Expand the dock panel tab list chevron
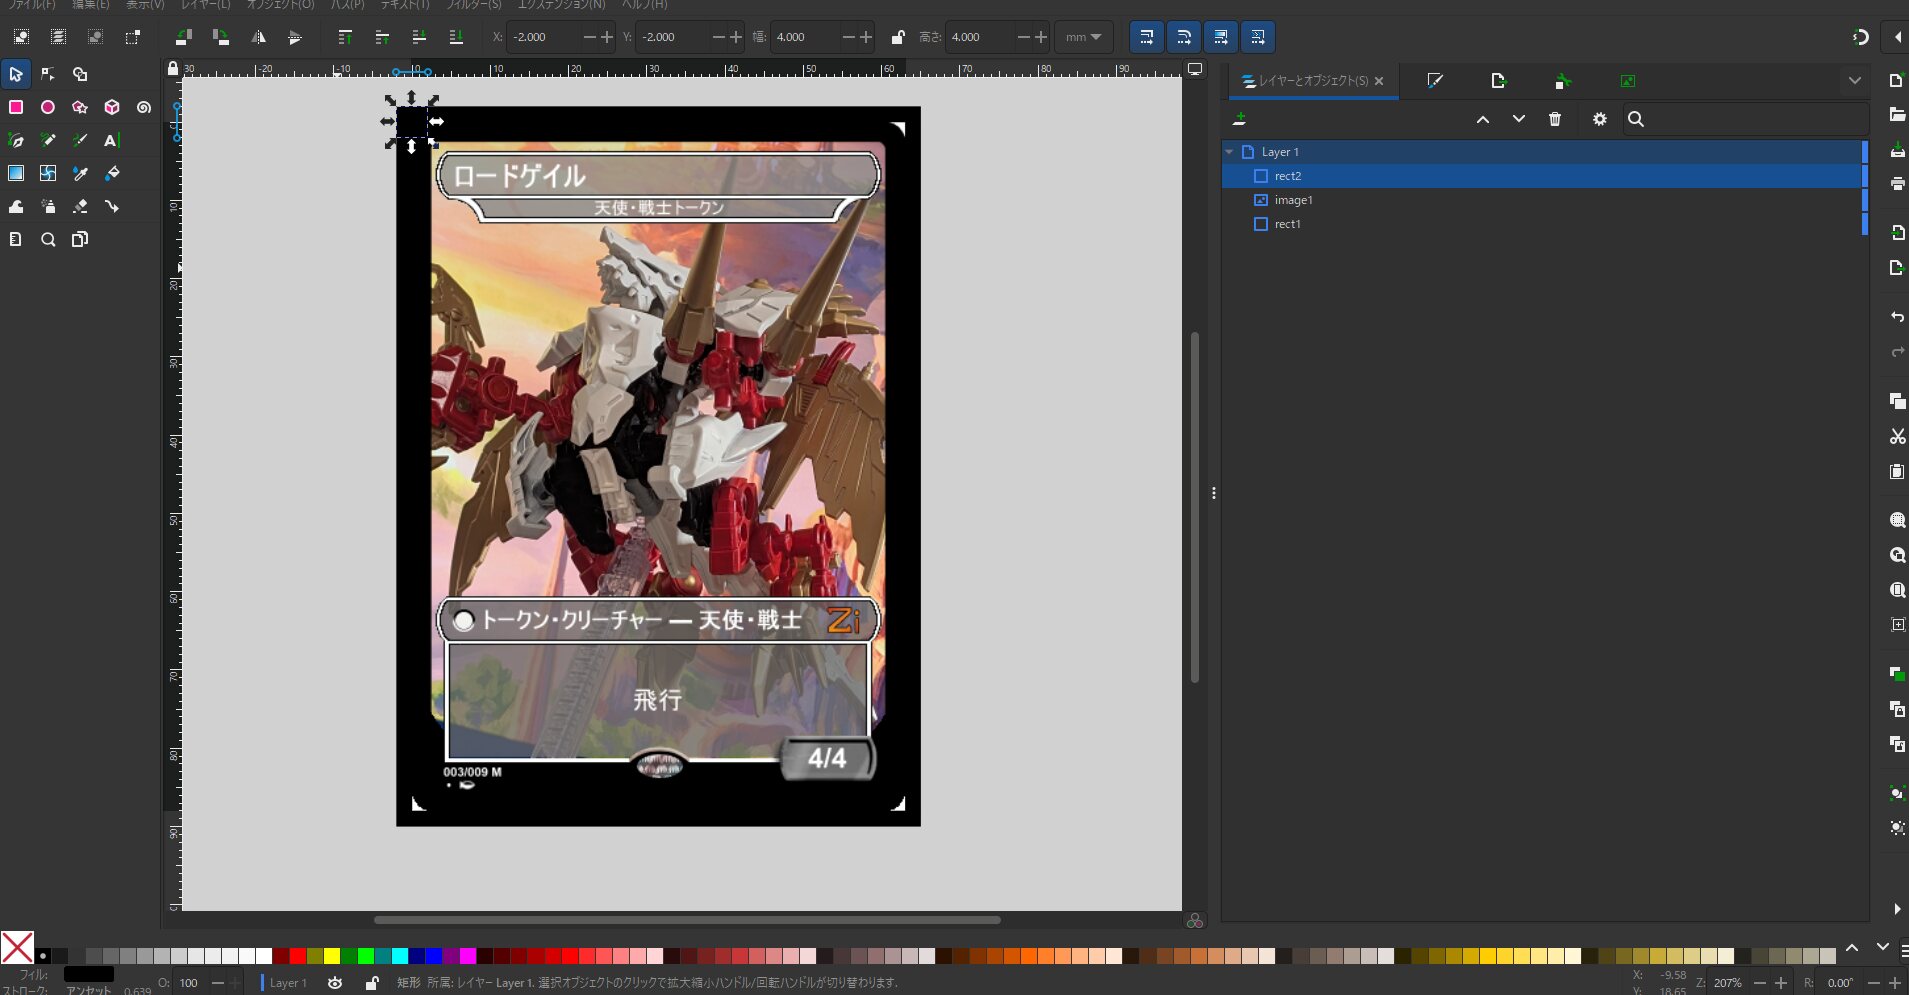 pos(1854,81)
